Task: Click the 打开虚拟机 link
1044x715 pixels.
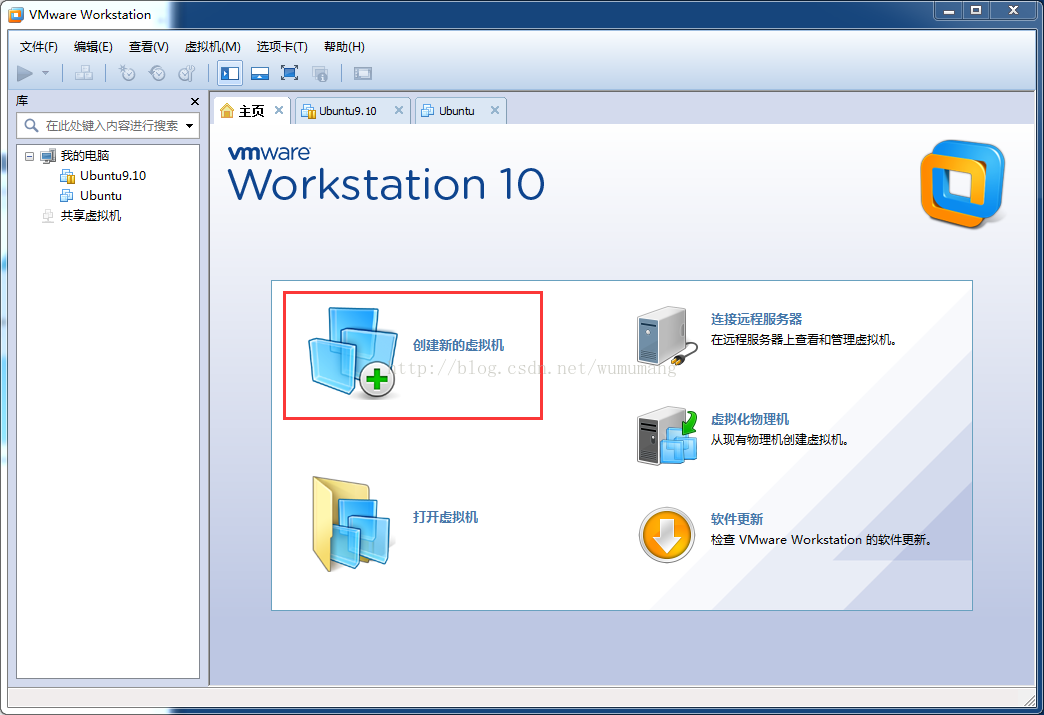Action: pos(445,517)
